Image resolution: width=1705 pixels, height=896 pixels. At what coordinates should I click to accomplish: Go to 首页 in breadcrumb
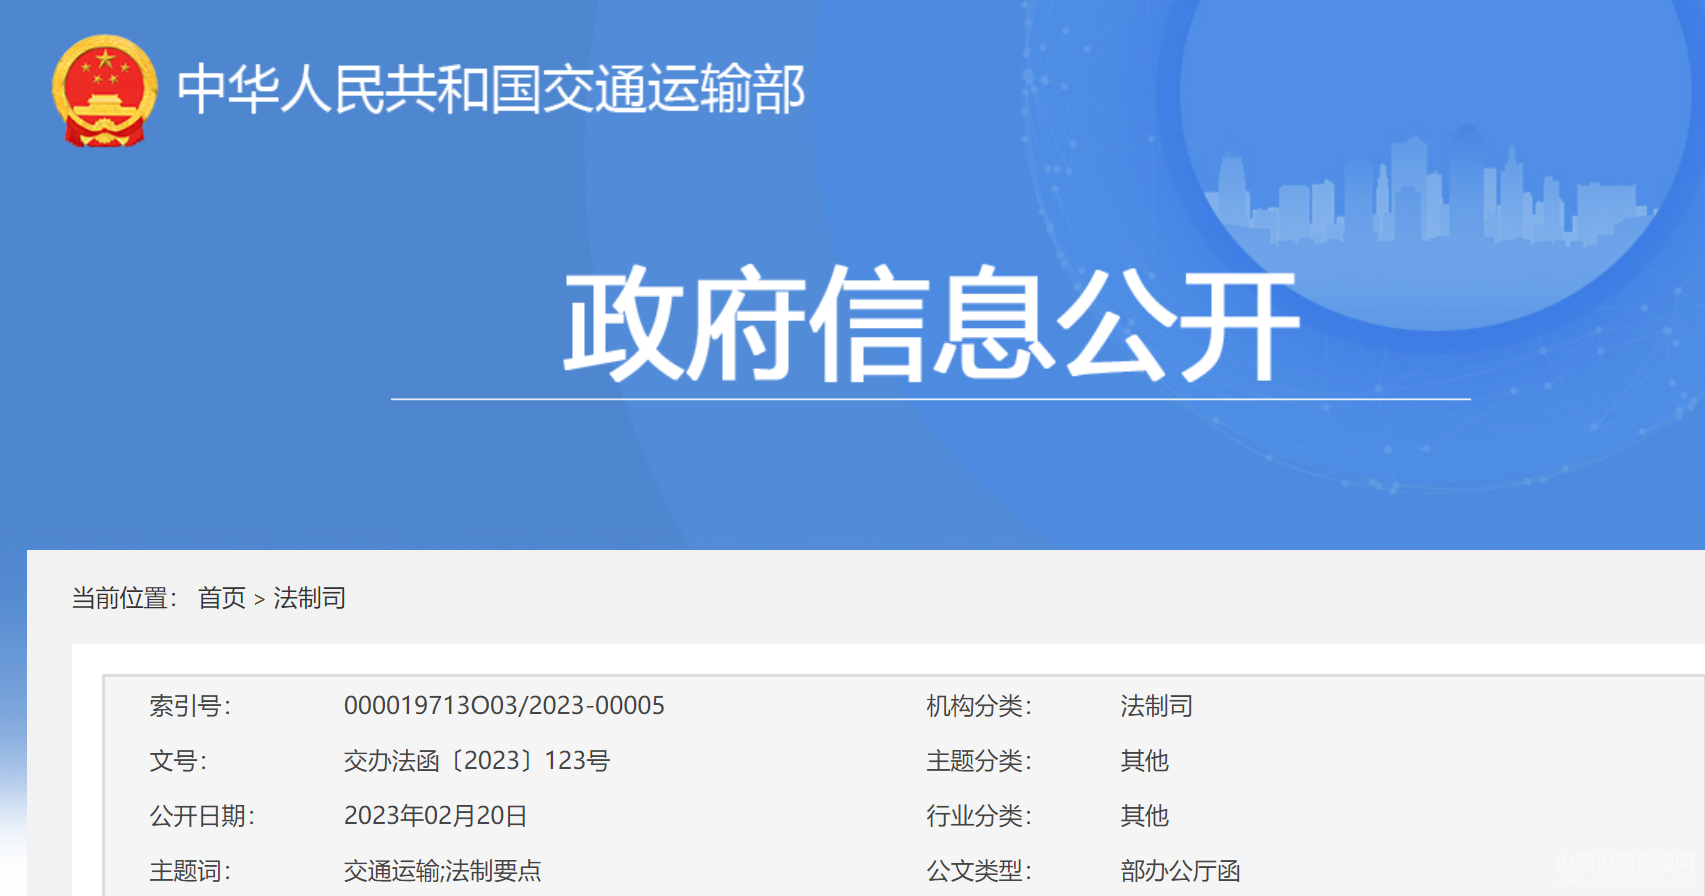[222, 598]
